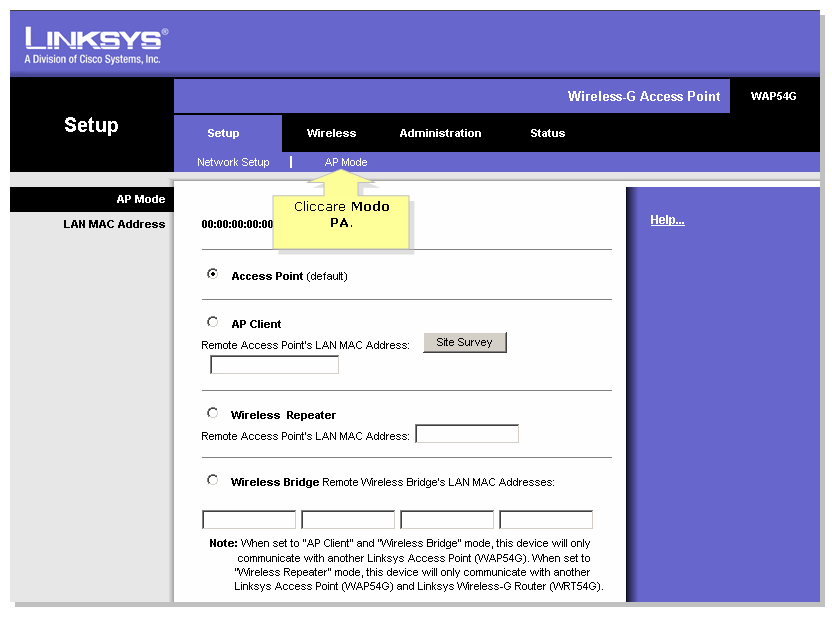Click the first Wireless Bridge MAC field
Image resolution: width=832 pixels, height=620 pixels.
248,519
